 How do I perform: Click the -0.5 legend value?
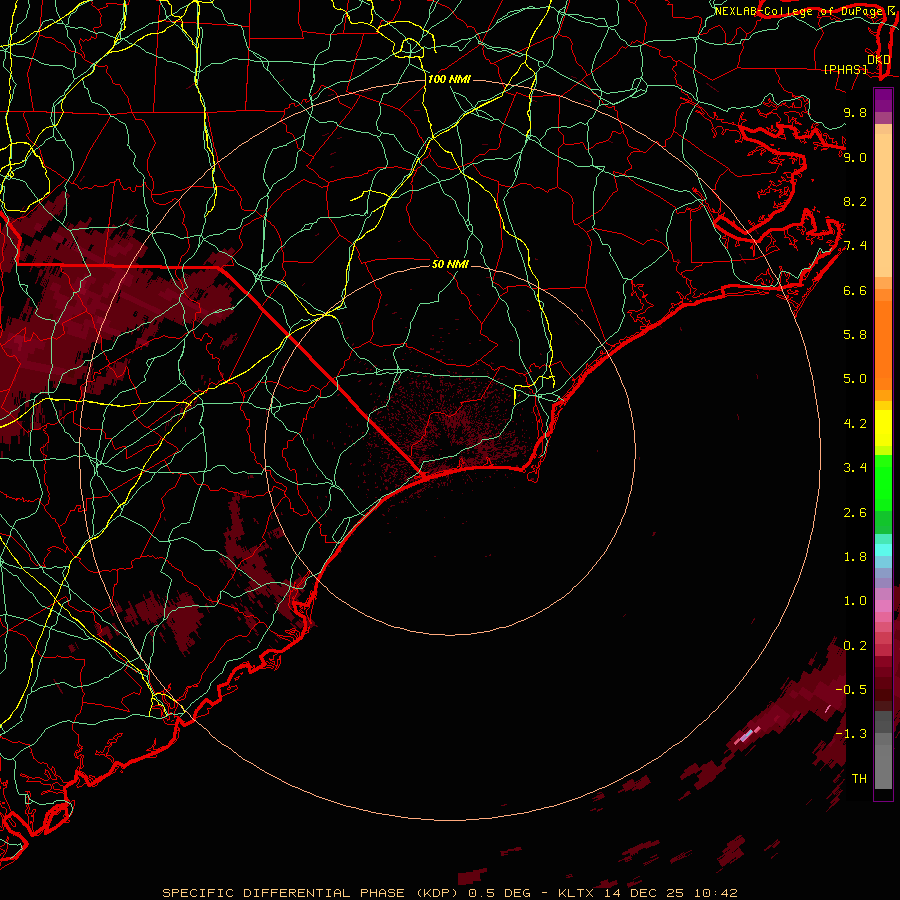pos(851,689)
